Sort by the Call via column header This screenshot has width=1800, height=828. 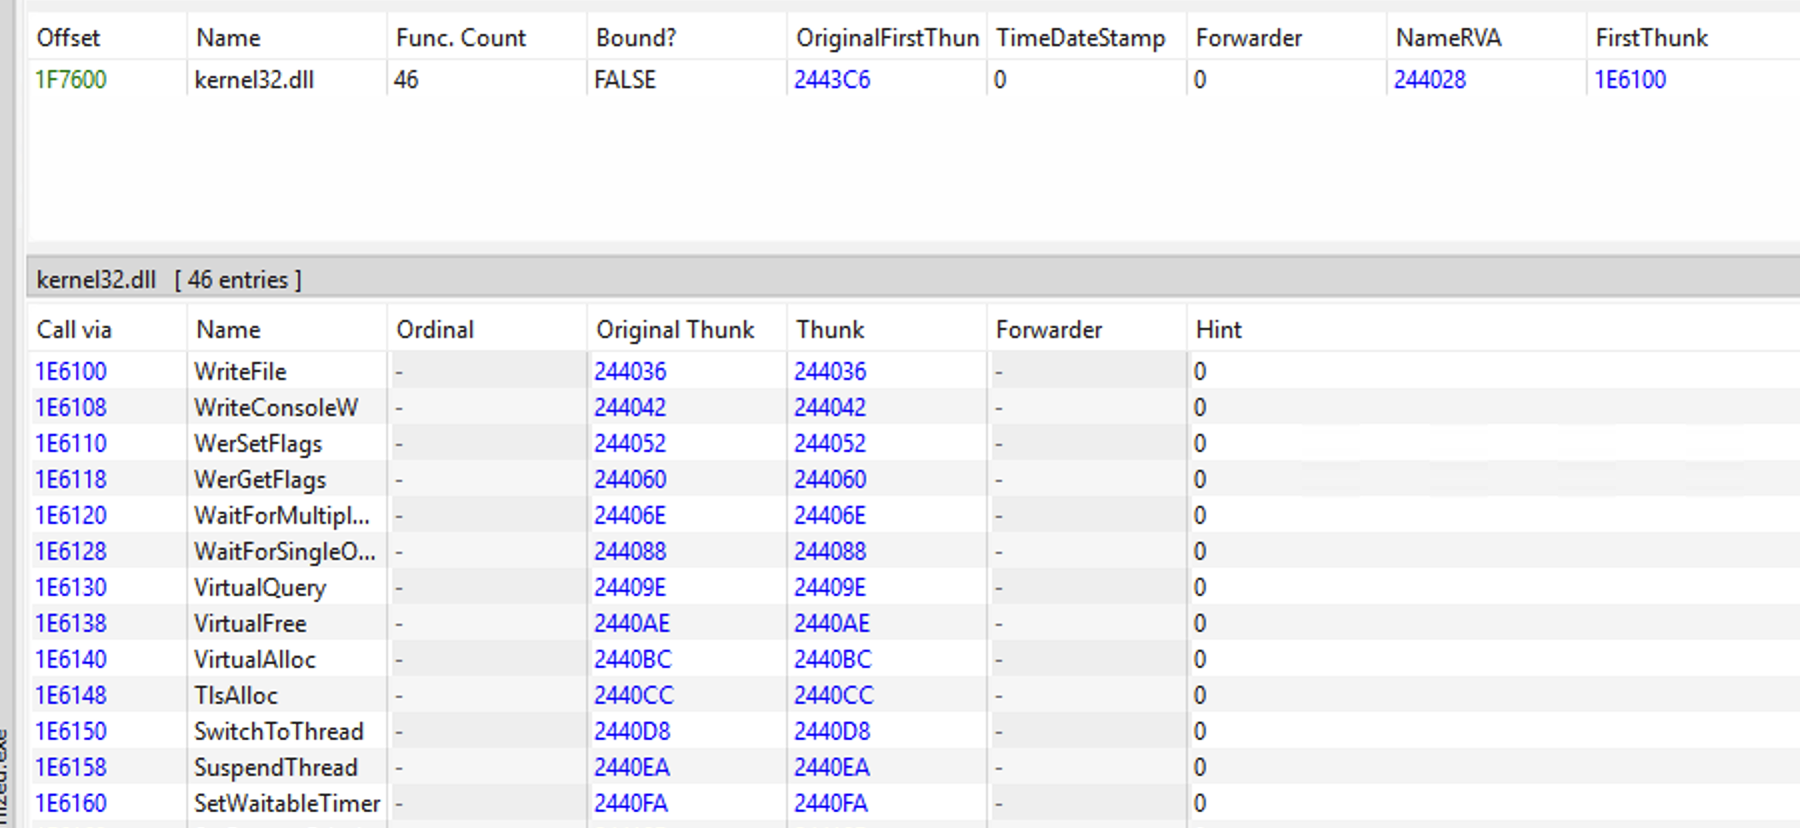coord(74,330)
